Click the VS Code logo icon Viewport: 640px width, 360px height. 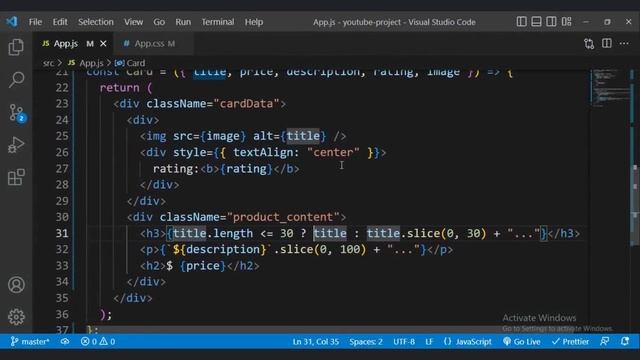click(x=12, y=21)
